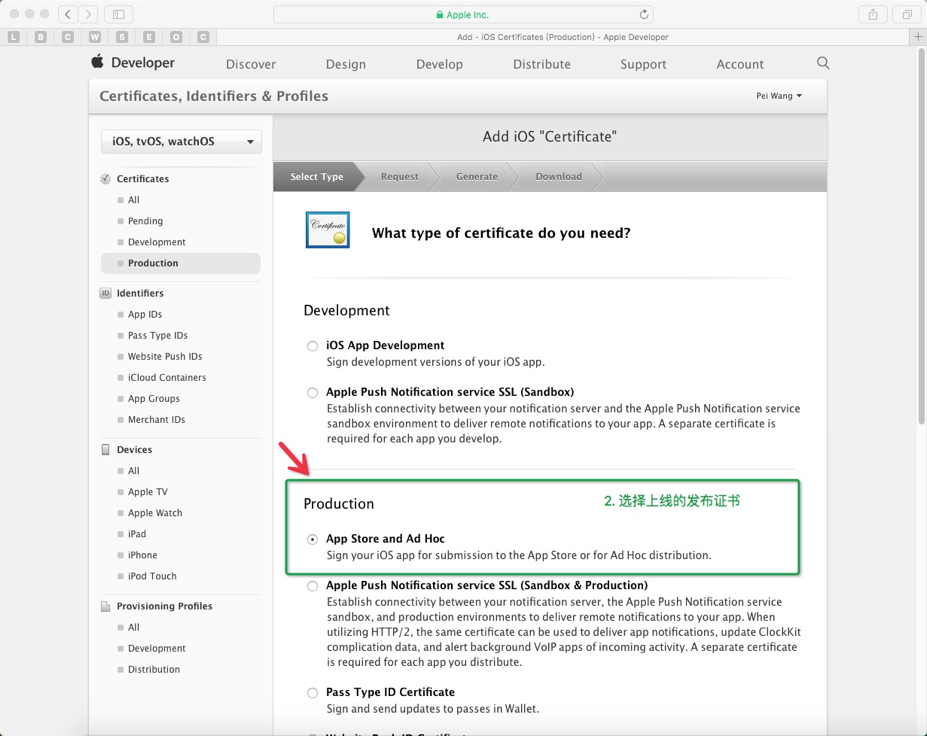927x736 pixels.
Task: Select App Store and Ad Hoc radio button
Action: (312, 539)
